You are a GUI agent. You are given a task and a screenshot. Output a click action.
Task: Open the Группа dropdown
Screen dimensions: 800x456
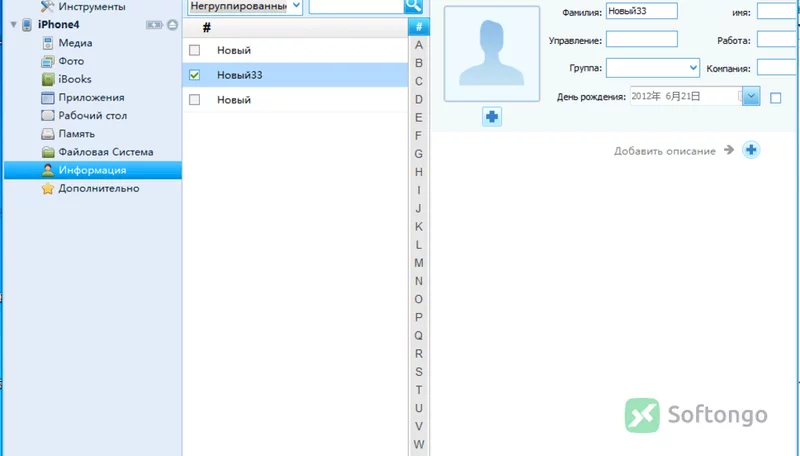tap(653, 68)
